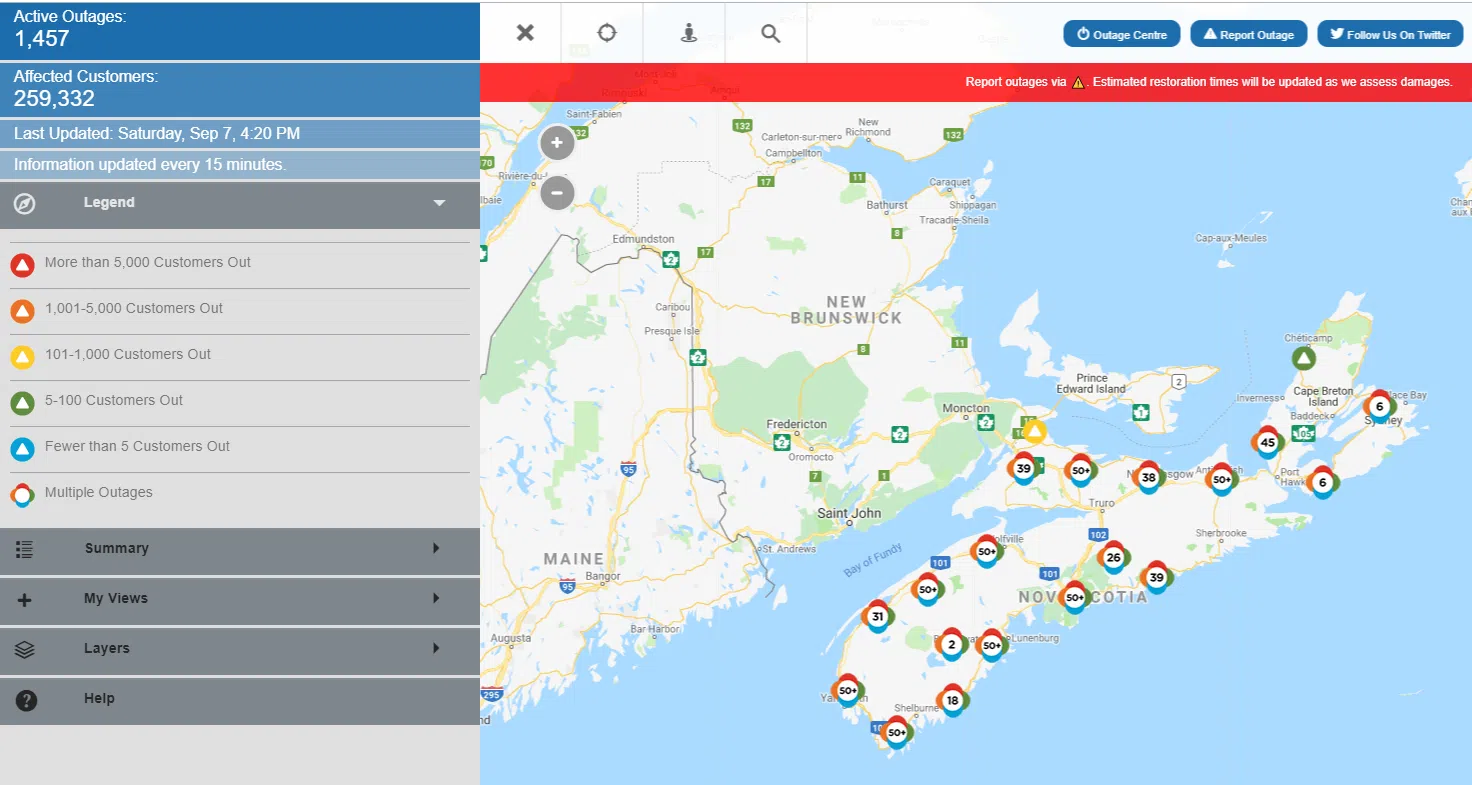1472x785 pixels.
Task: Select the cluster marker labeled 18
Action: (x=952, y=700)
